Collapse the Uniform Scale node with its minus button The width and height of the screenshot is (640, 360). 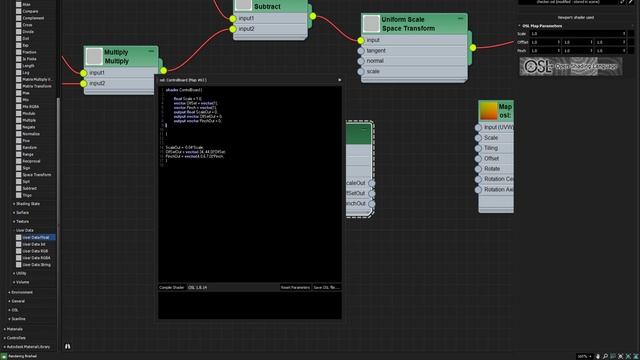point(460,18)
